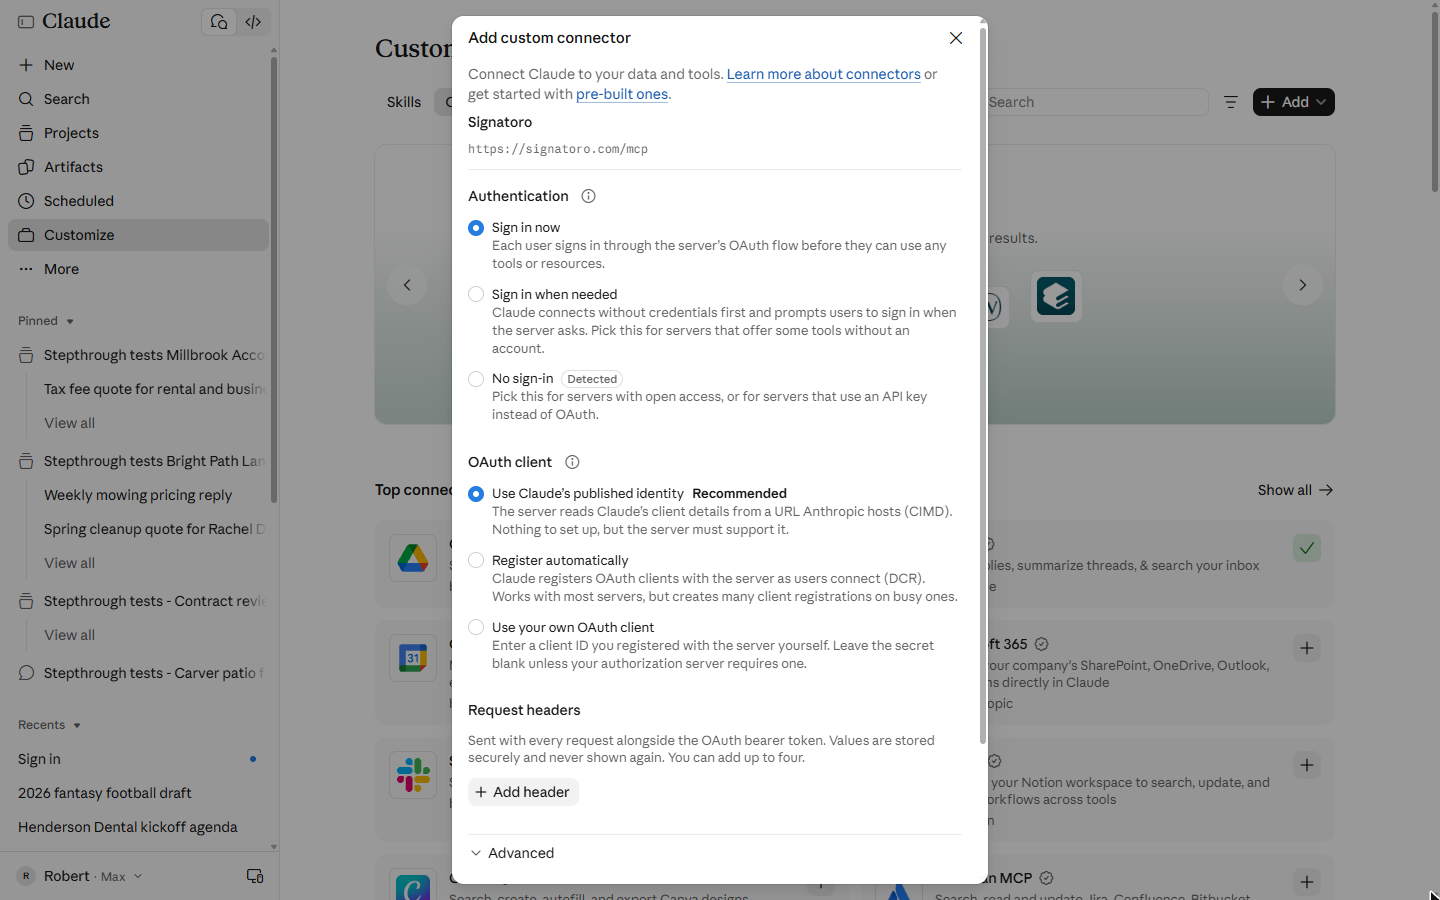
Task: Click the Authentication info icon
Action: pos(589,196)
